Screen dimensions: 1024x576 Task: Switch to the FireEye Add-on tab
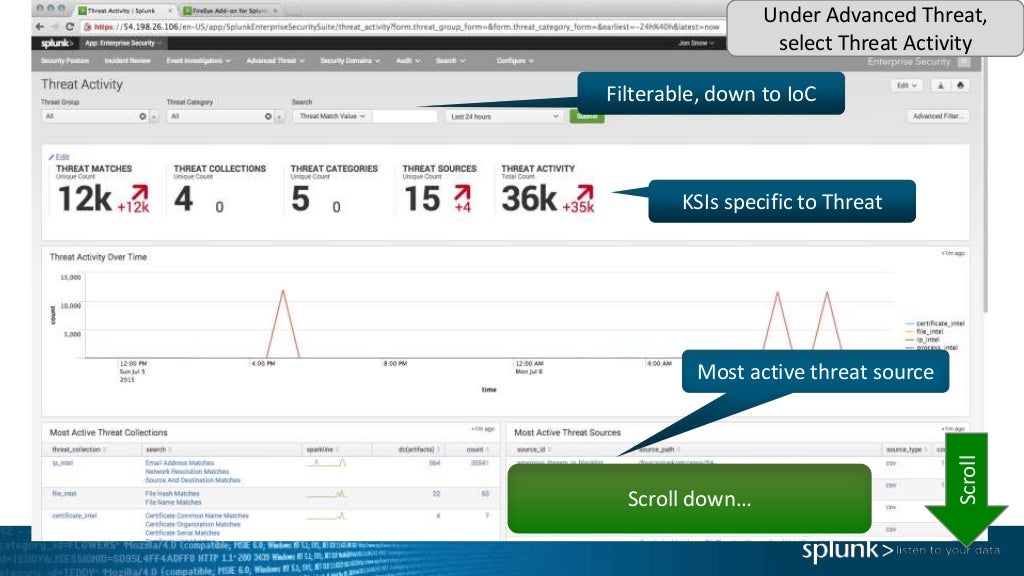[x=230, y=10]
